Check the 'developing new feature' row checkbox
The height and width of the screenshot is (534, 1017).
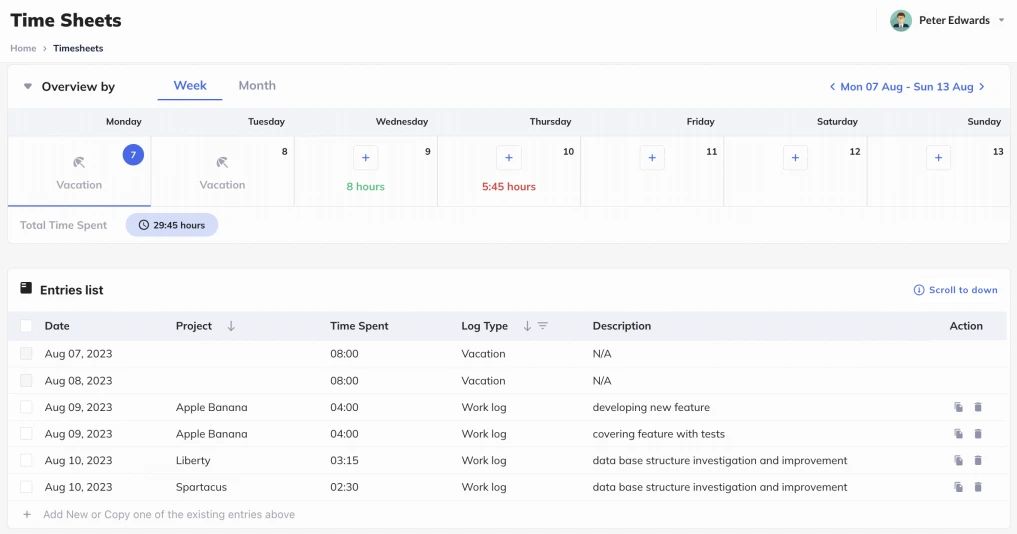point(26,407)
